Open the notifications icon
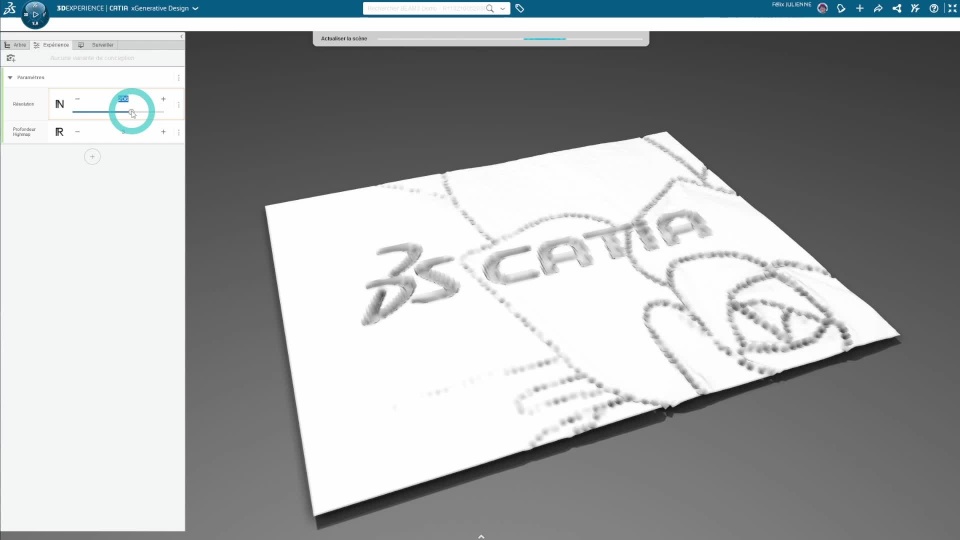This screenshot has height=540, width=960. coord(841,9)
